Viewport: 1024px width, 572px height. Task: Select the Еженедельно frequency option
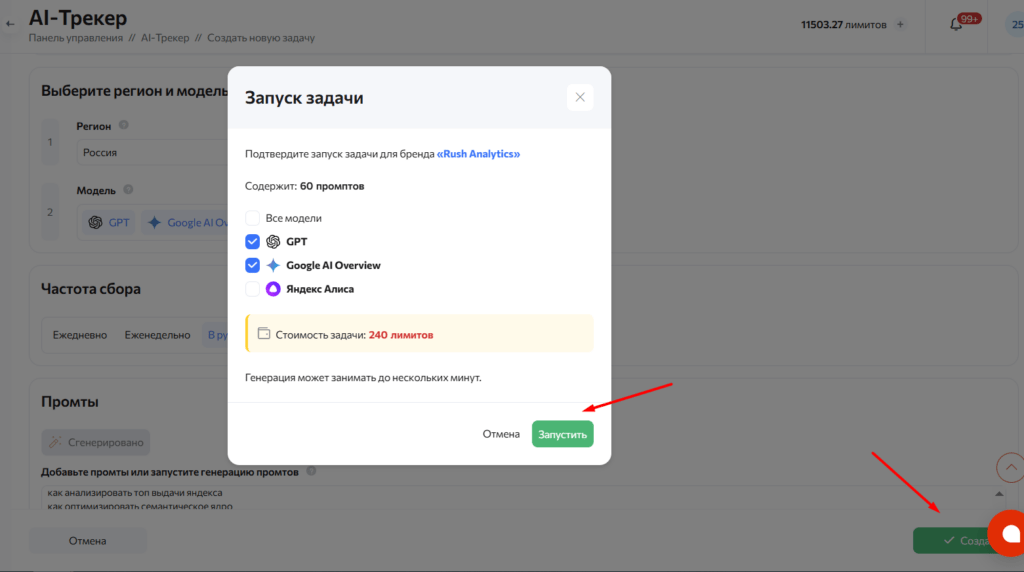click(157, 335)
